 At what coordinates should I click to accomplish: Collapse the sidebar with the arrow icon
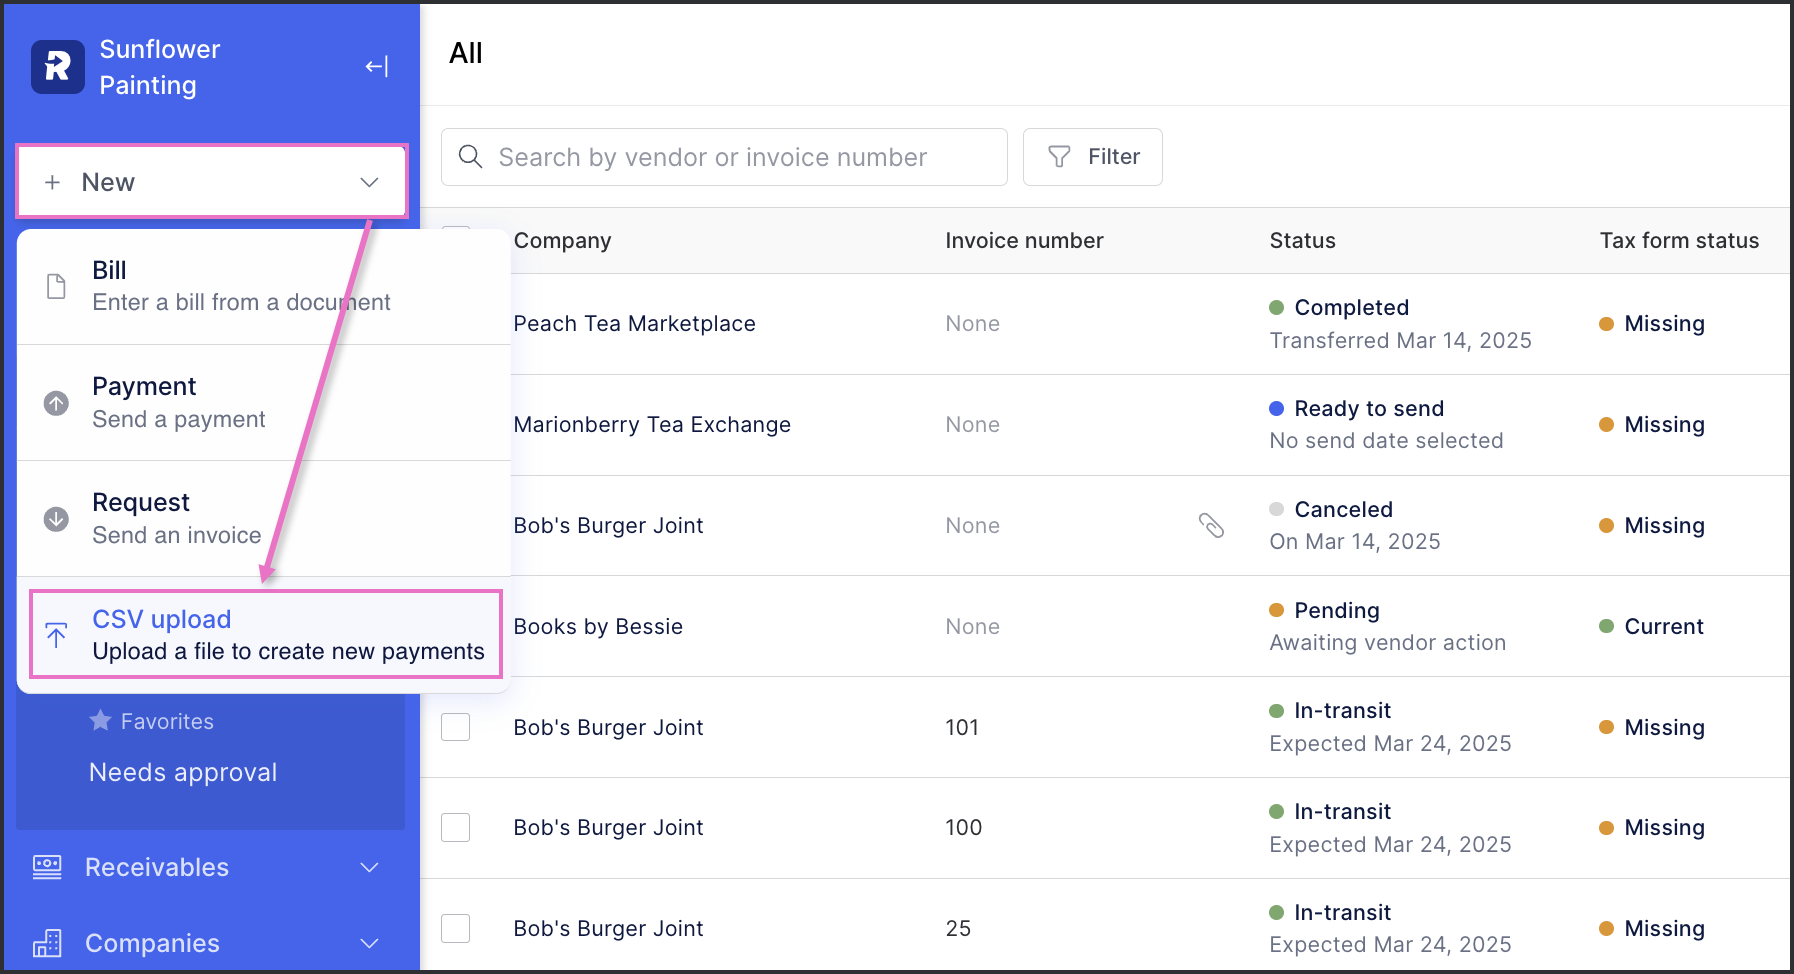(x=376, y=67)
